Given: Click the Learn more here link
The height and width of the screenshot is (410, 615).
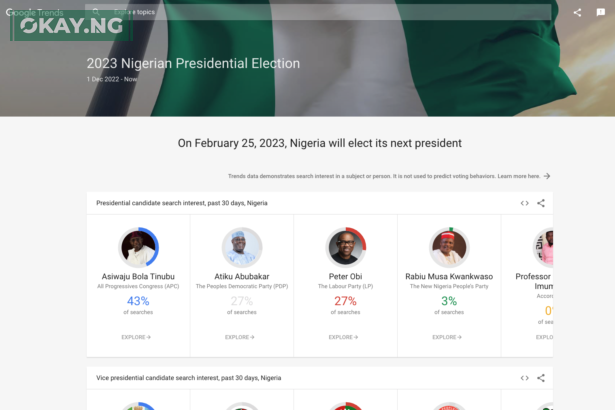Looking at the screenshot, I should tap(519, 176).
